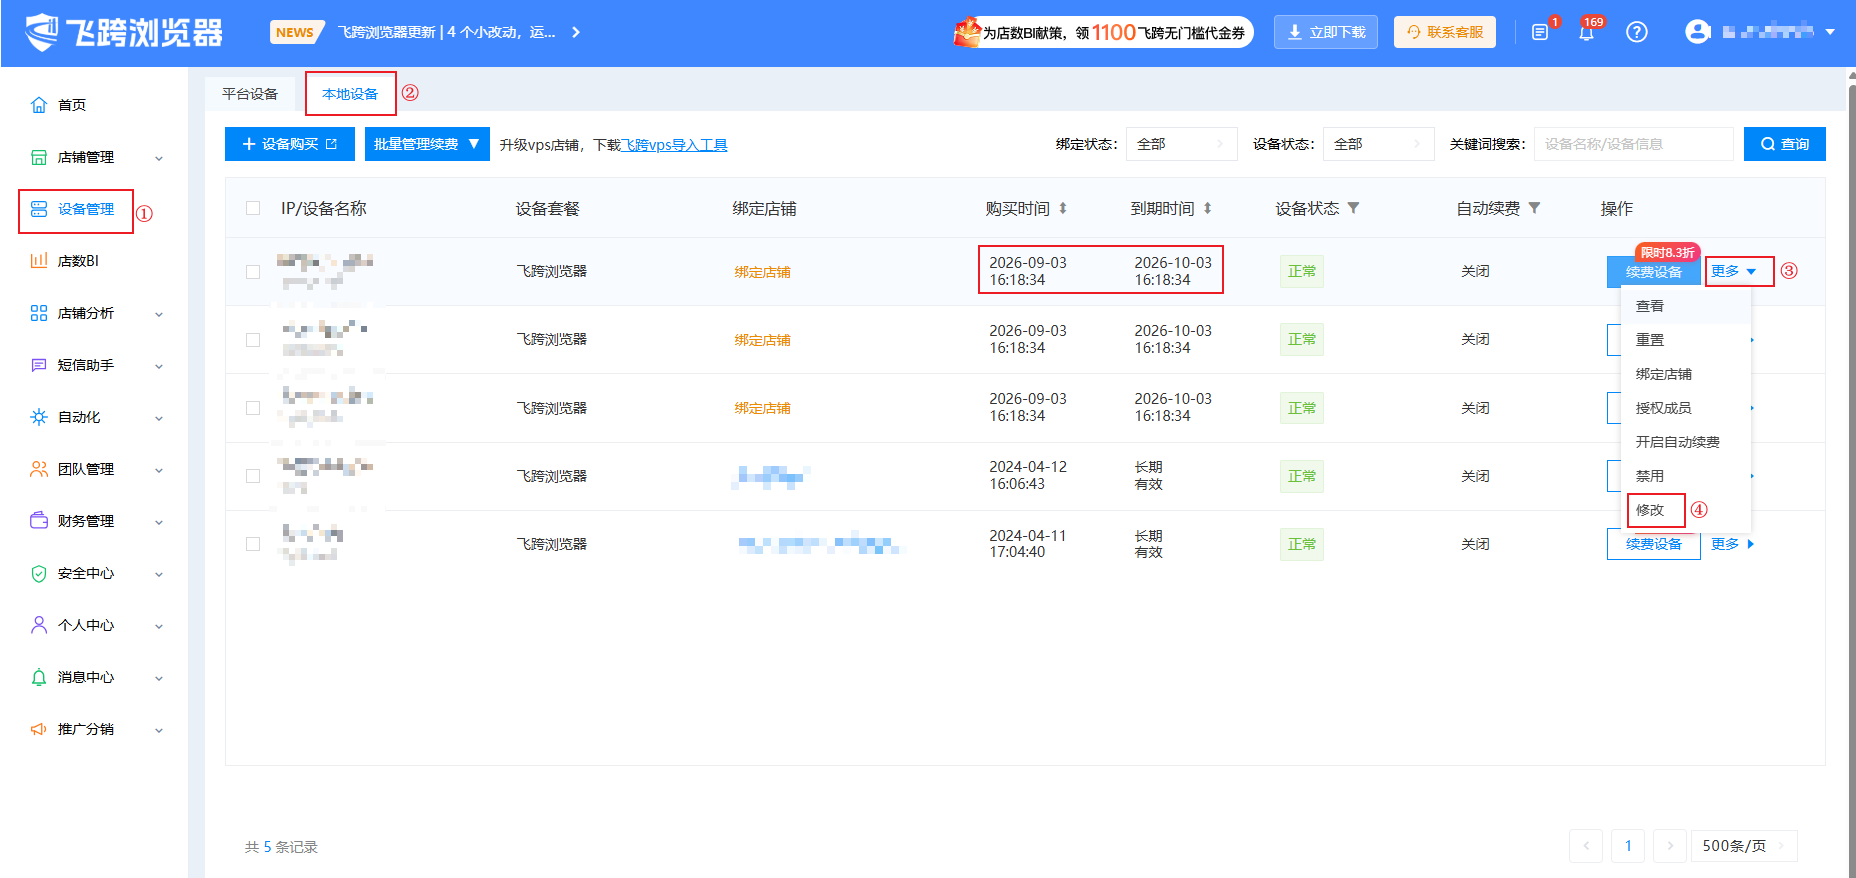Click the 财务管理 wallet icon
The height and width of the screenshot is (878, 1856).
[x=39, y=521]
